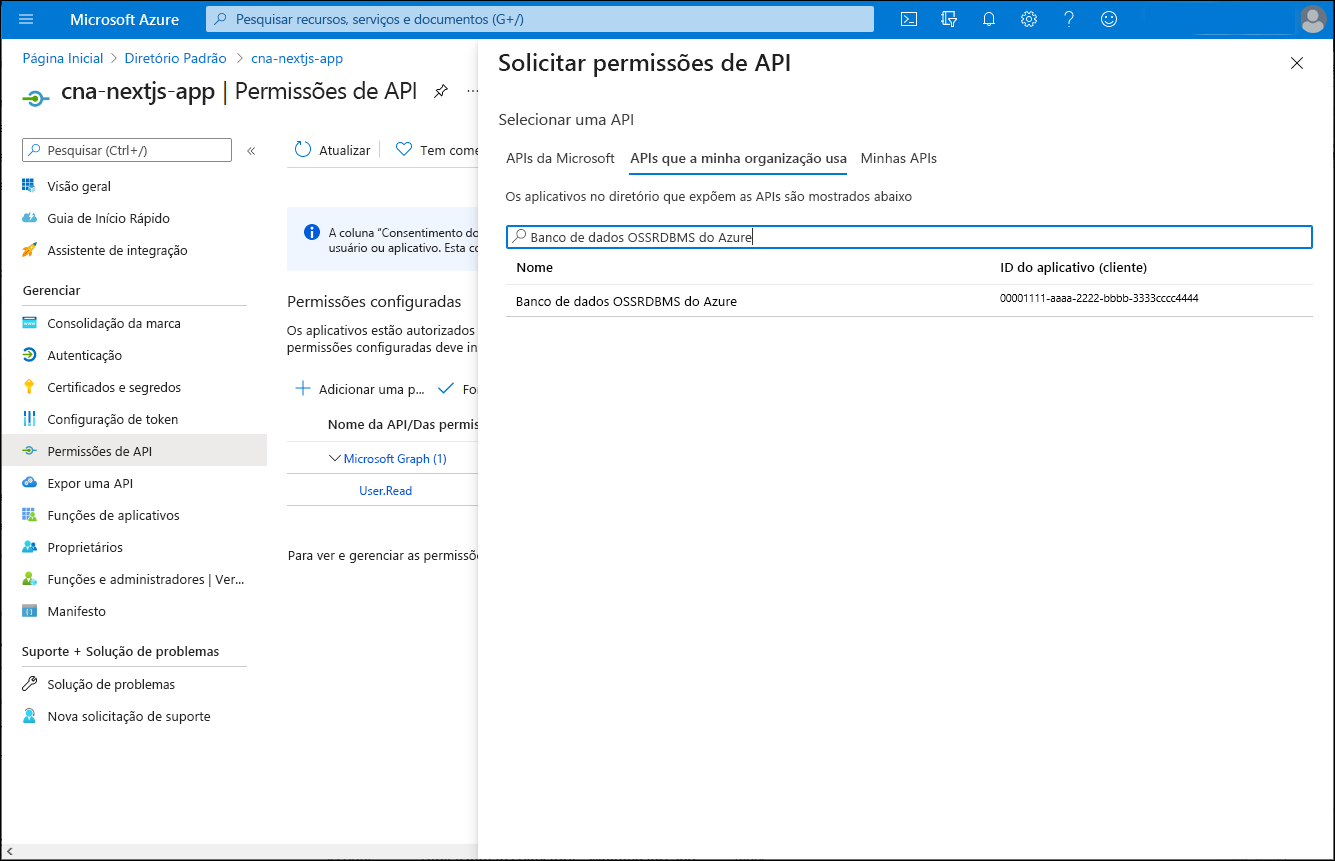Click the Atualizar button label
The width and height of the screenshot is (1335, 861).
(x=344, y=150)
